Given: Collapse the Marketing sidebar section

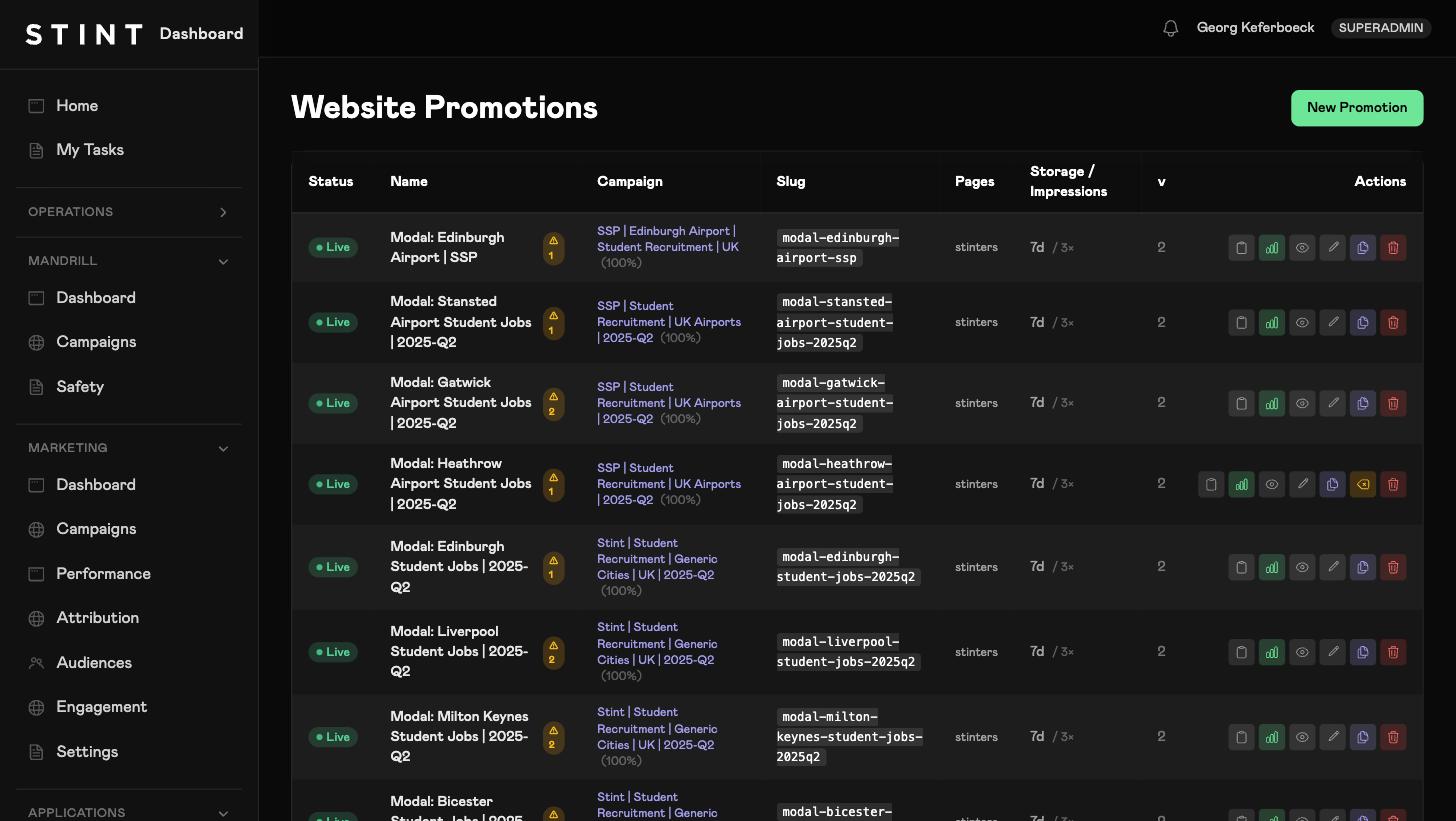Looking at the screenshot, I should [x=129, y=448].
